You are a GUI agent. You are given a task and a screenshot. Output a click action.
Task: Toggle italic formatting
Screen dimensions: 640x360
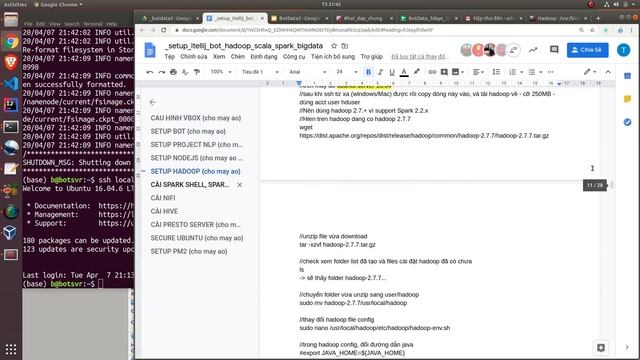coord(380,72)
